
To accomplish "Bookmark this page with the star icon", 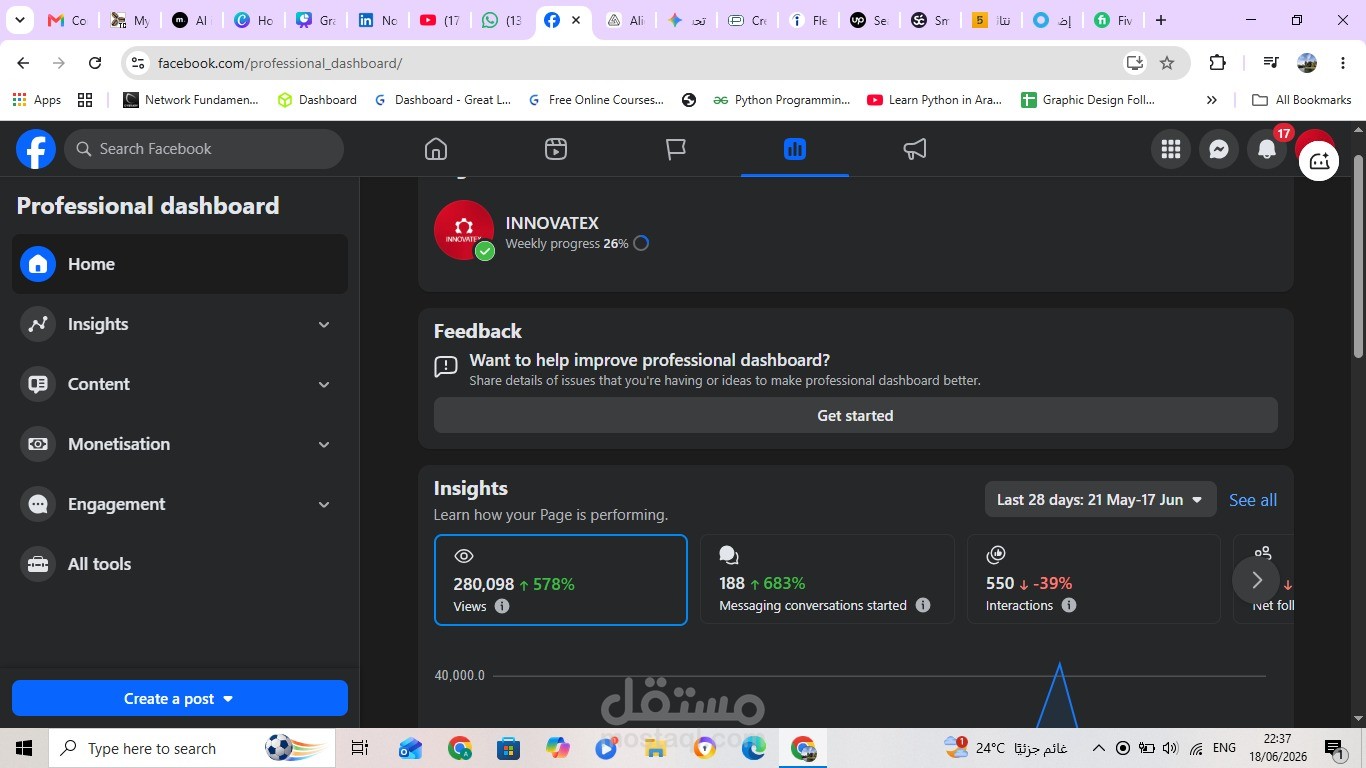I will (1167, 63).
